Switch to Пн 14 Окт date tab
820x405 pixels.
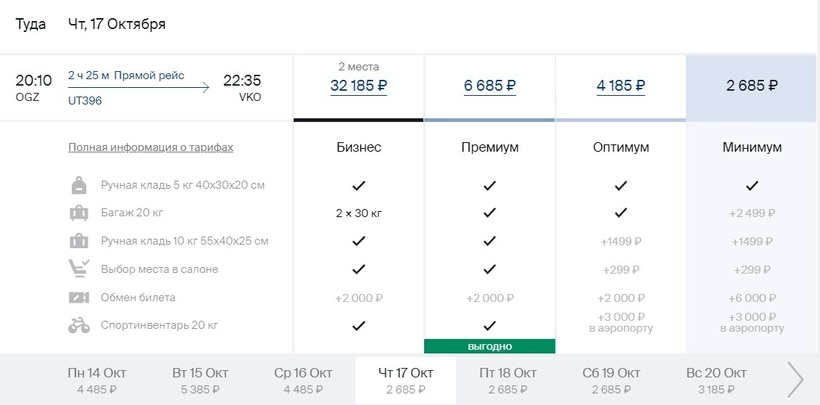pyautogui.click(x=97, y=381)
